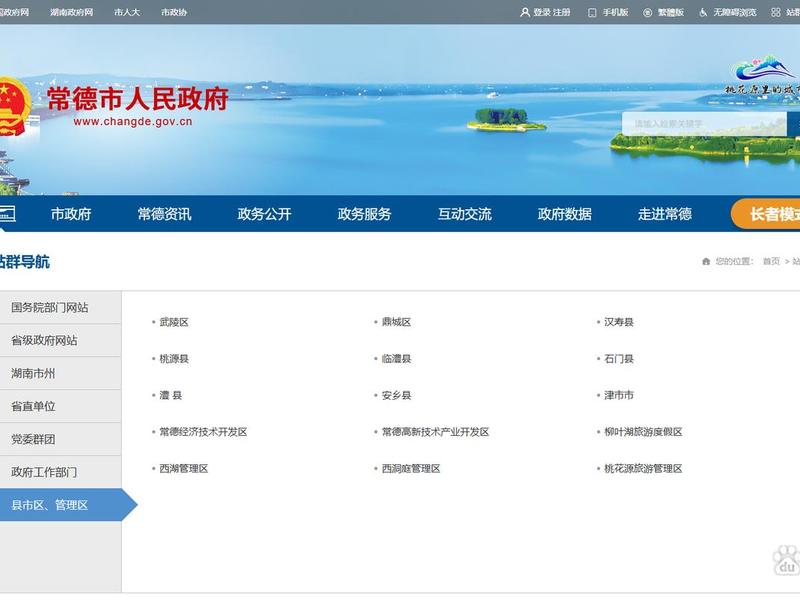
Task: Open the 津市市 link
Action: click(x=619, y=395)
